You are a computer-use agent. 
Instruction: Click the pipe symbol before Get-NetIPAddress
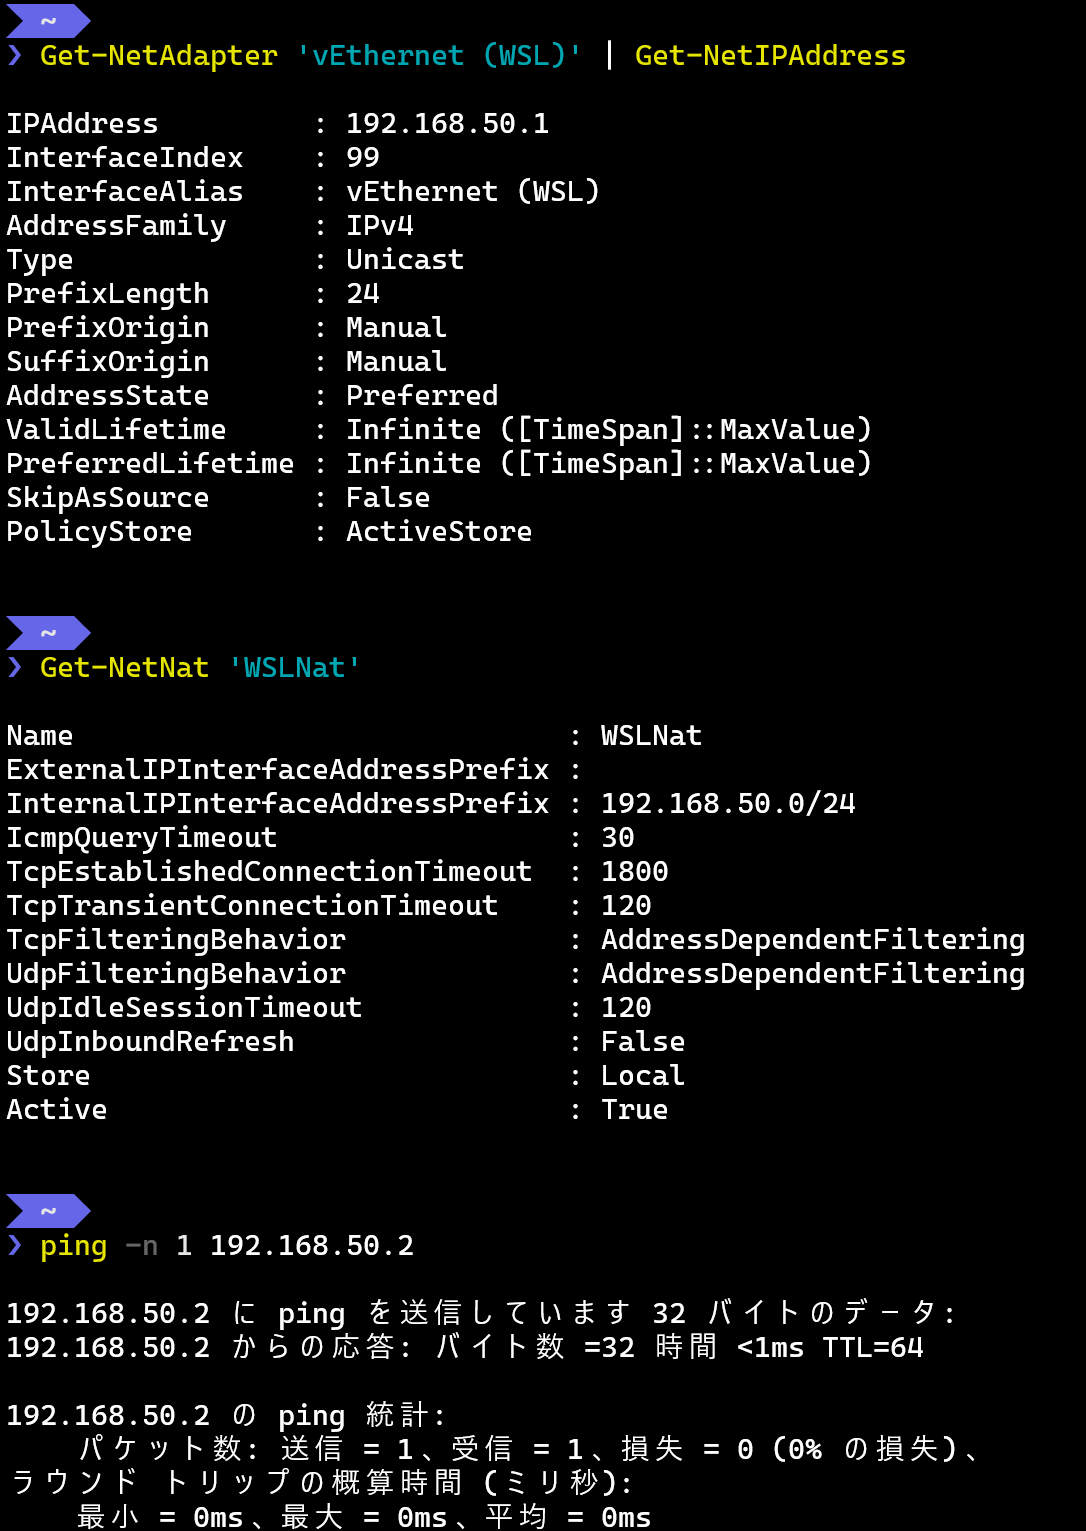coord(609,55)
